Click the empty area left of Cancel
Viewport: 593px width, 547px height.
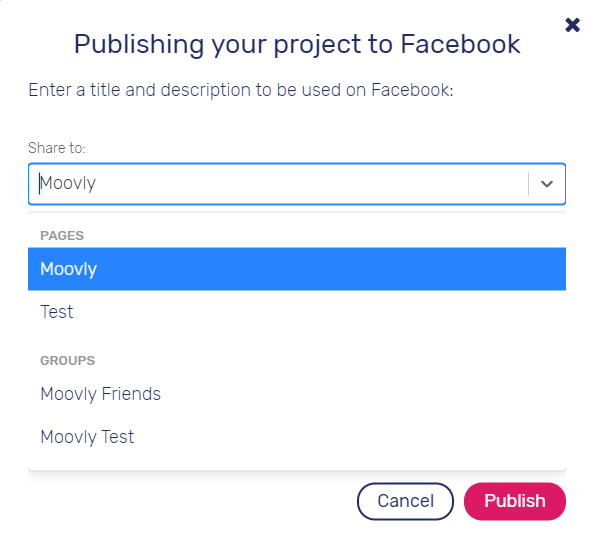coord(189,501)
